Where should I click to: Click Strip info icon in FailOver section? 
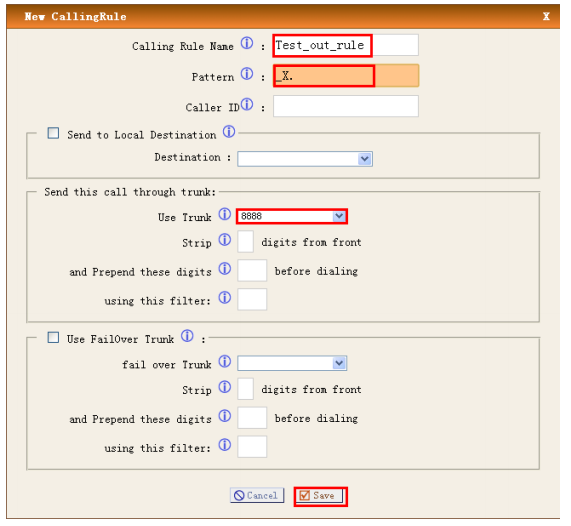225,387
